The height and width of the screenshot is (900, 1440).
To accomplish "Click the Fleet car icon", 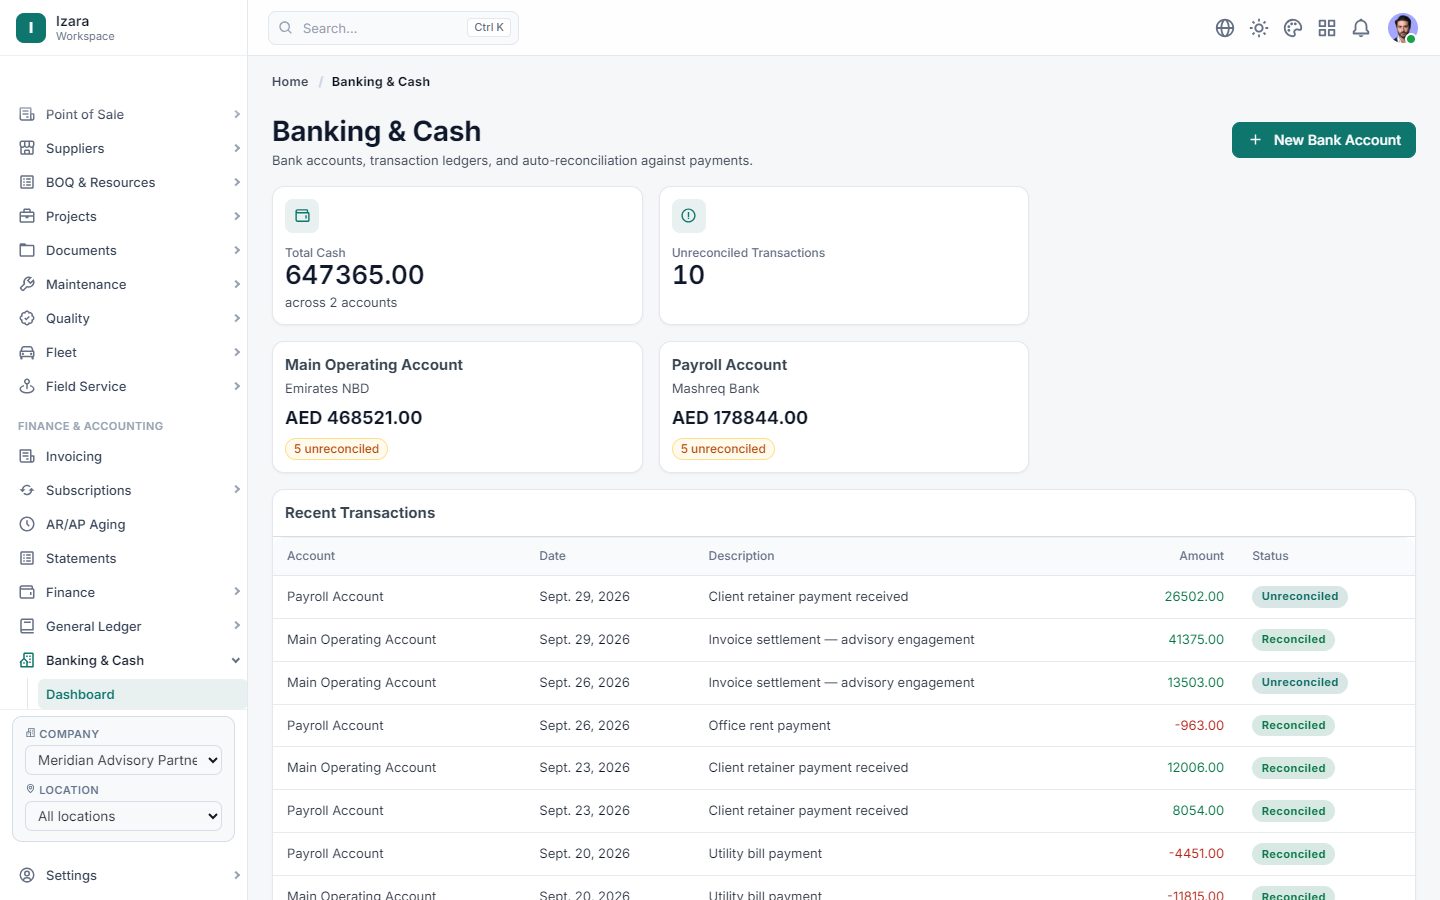I will point(27,352).
